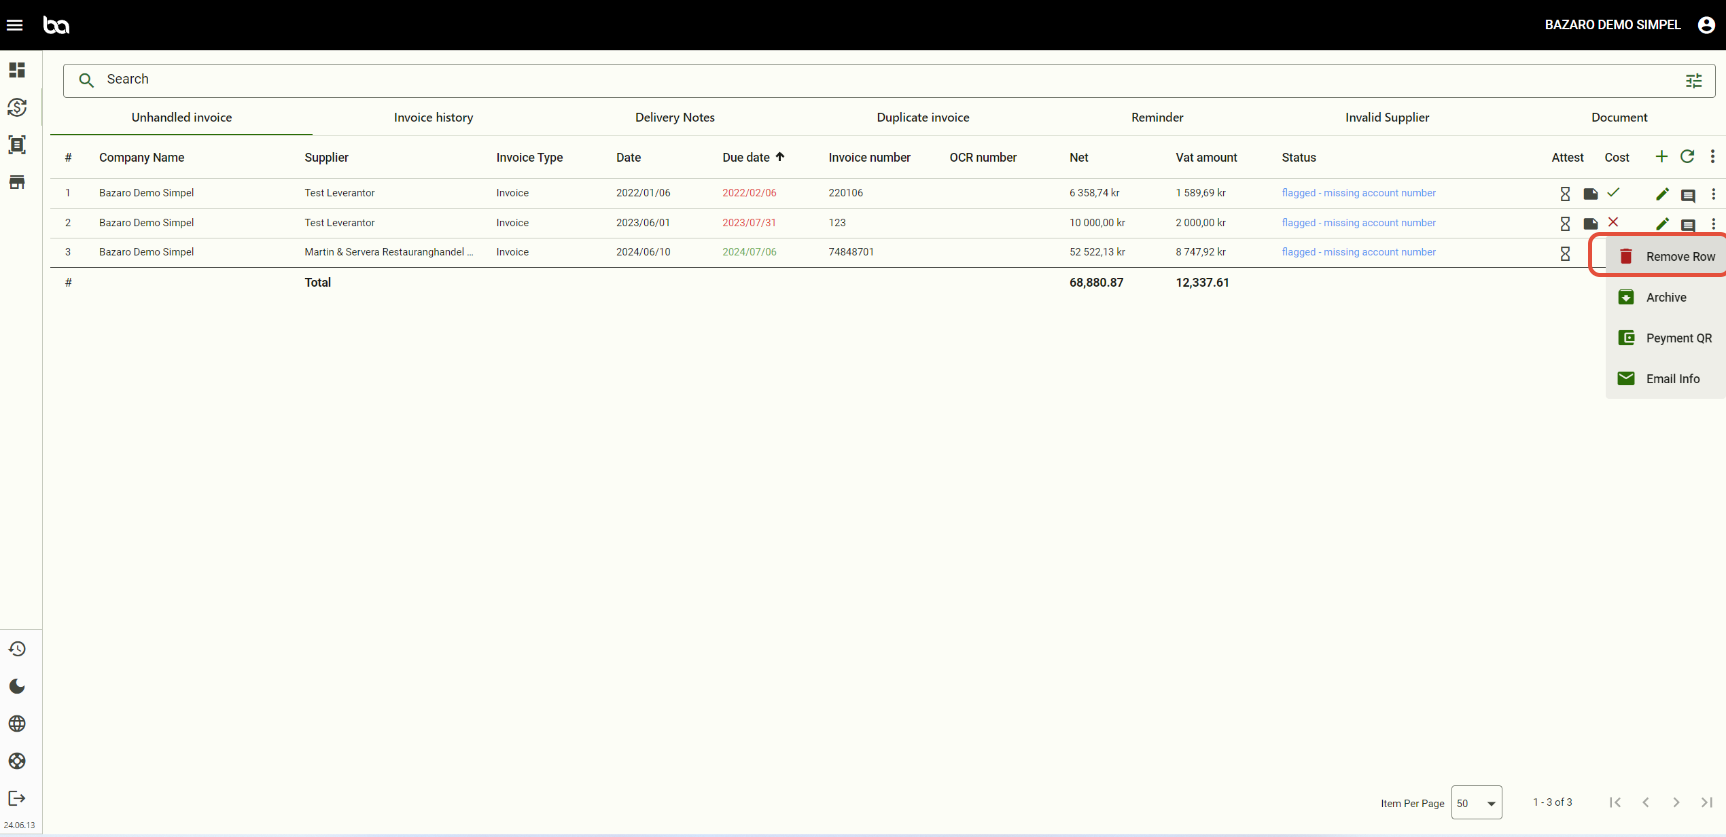Click due date 2024/07/06 cell
1726x837 pixels.
(x=749, y=252)
